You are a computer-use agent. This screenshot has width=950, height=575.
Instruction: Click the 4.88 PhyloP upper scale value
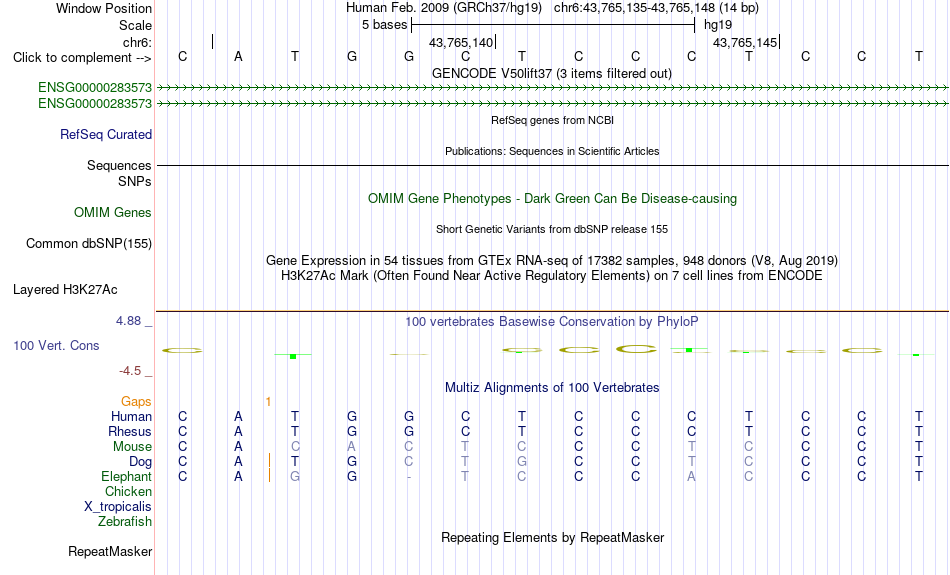click(x=128, y=321)
